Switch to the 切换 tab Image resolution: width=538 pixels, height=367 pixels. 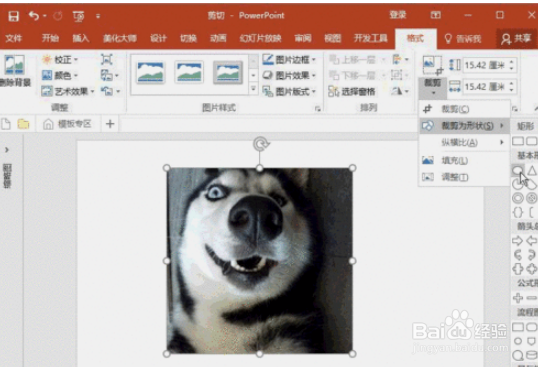[188, 38]
